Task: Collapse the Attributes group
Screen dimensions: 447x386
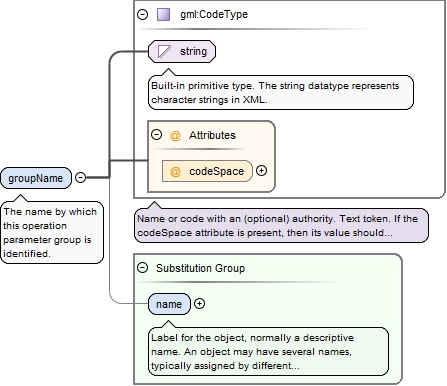Action: point(156,135)
